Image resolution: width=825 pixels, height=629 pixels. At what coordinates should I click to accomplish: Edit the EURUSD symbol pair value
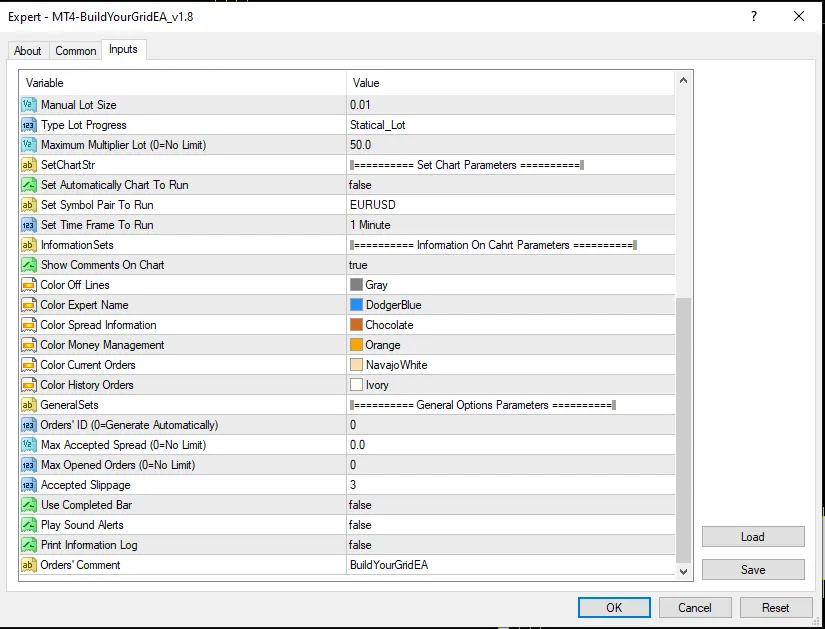(510, 205)
